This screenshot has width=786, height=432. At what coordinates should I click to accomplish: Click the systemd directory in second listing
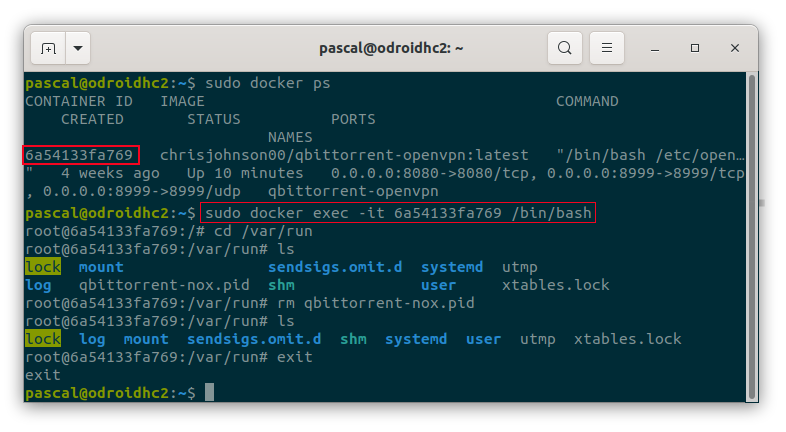point(416,339)
